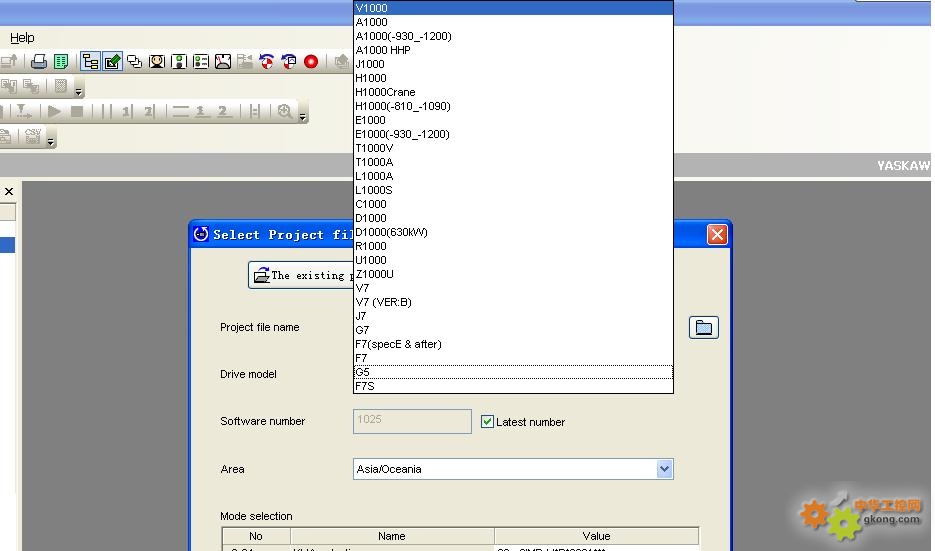Click the red round stop button icon
The height and width of the screenshot is (551, 935).
[x=311, y=61]
